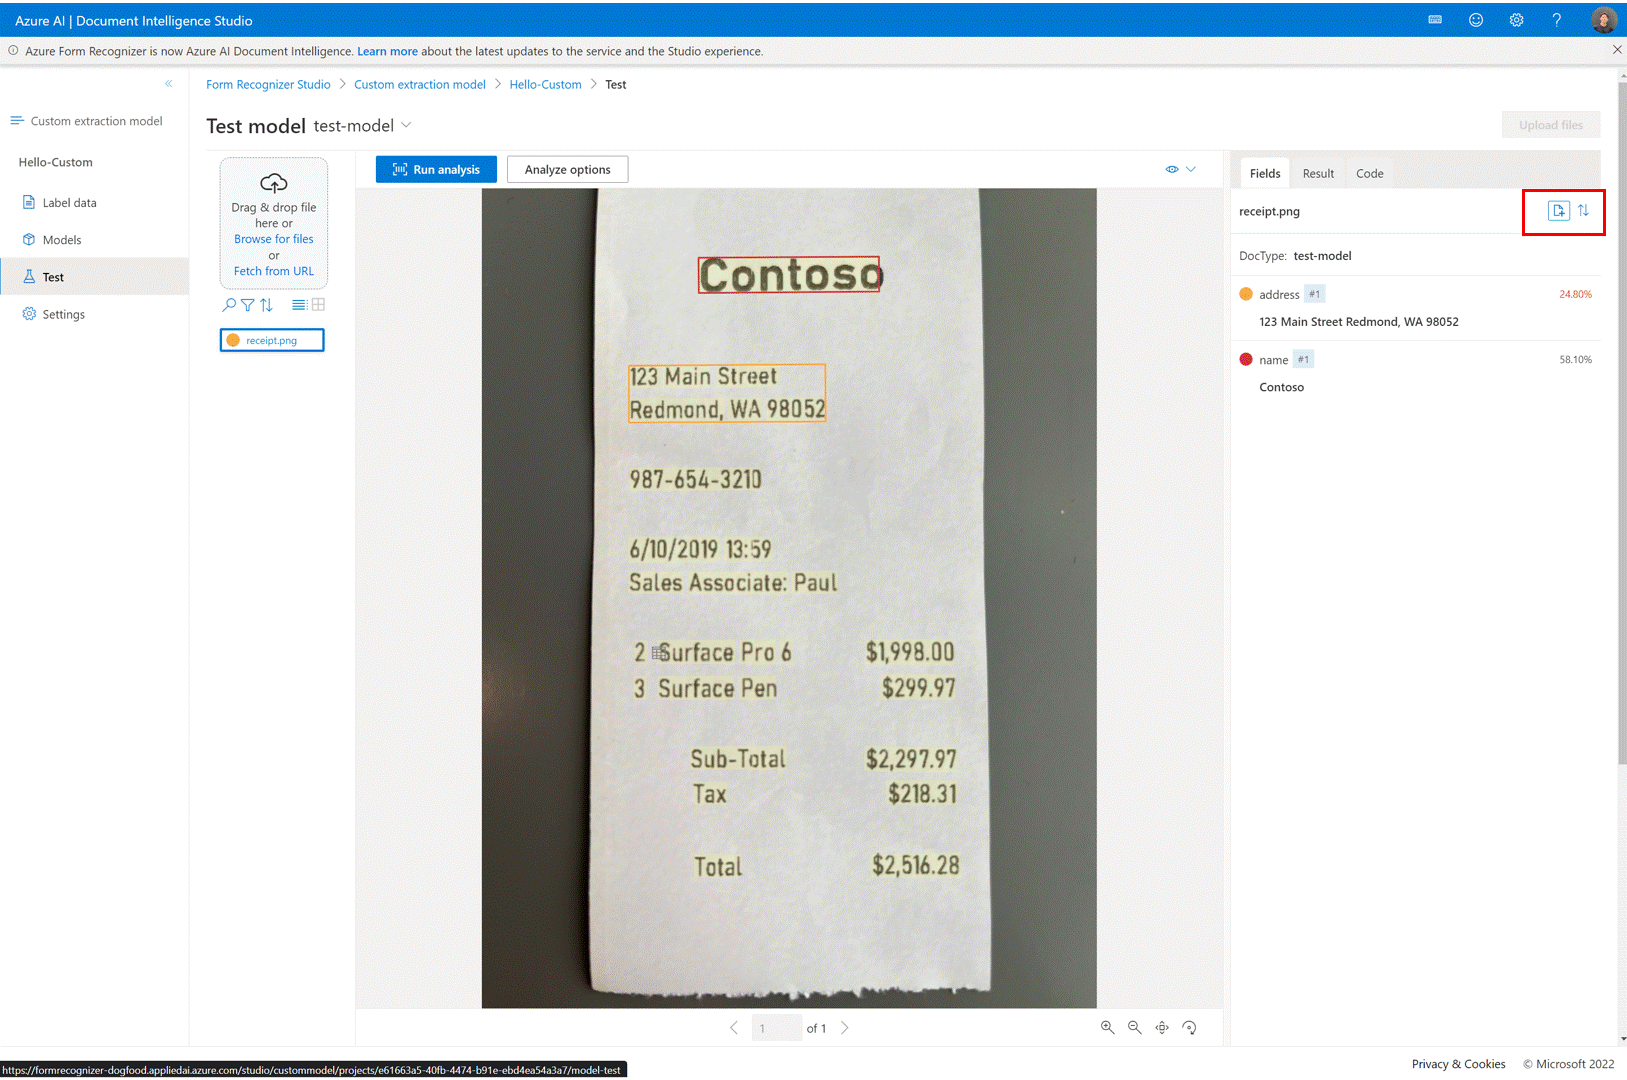Select the page number input field
The image size is (1627, 1080).
[x=776, y=1027]
